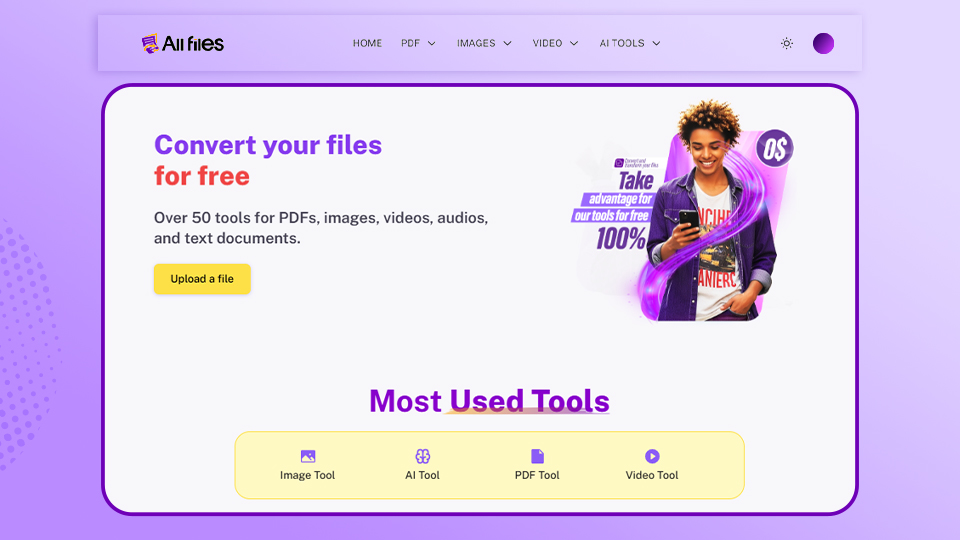The width and height of the screenshot is (960, 540).
Task: Click the round 0$ badge on banner
Action: coord(774,148)
